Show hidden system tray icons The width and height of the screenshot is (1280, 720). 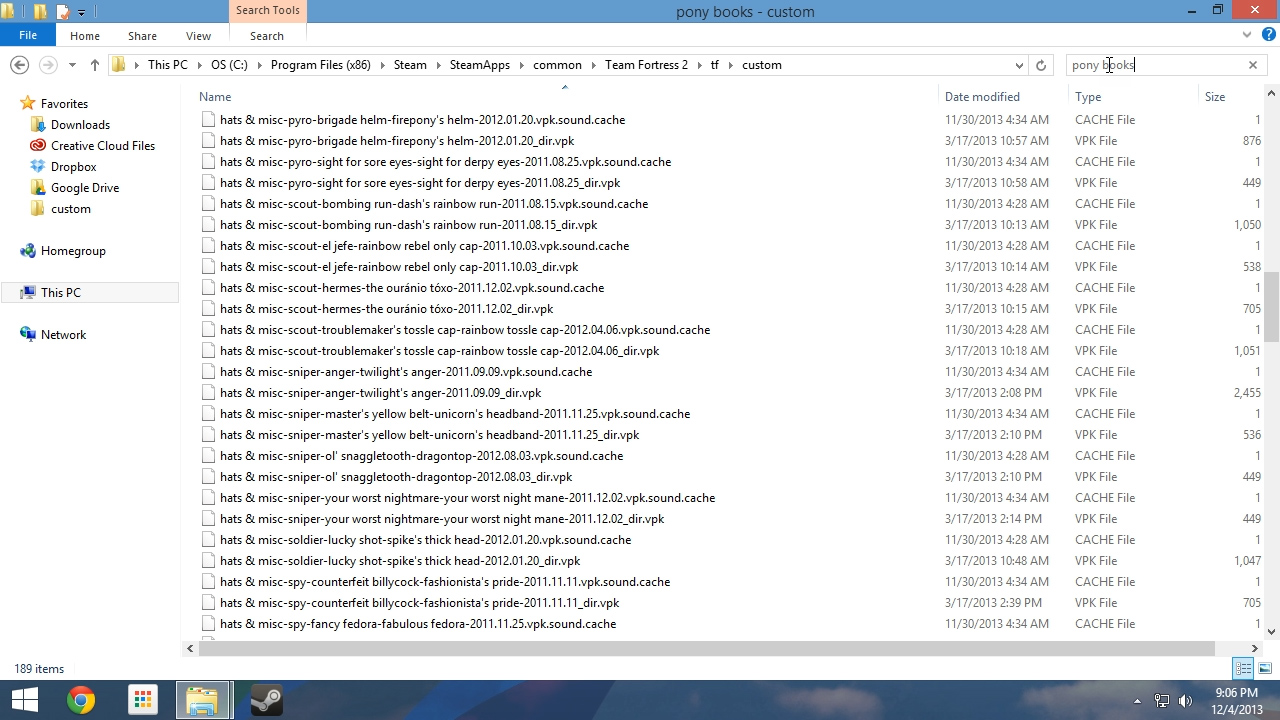[1139, 701]
